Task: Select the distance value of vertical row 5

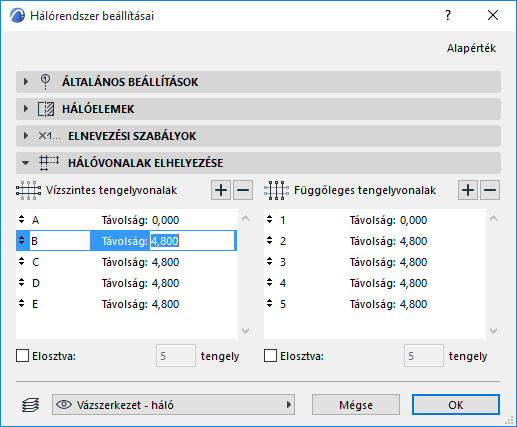Action: [413, 304]
